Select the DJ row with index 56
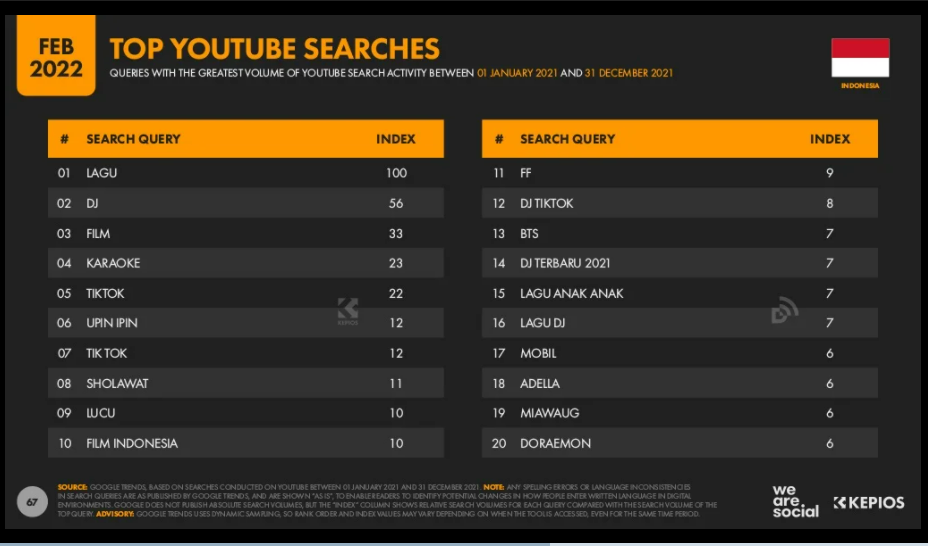Viewport: 928px width, 546px height. point(246,203)
